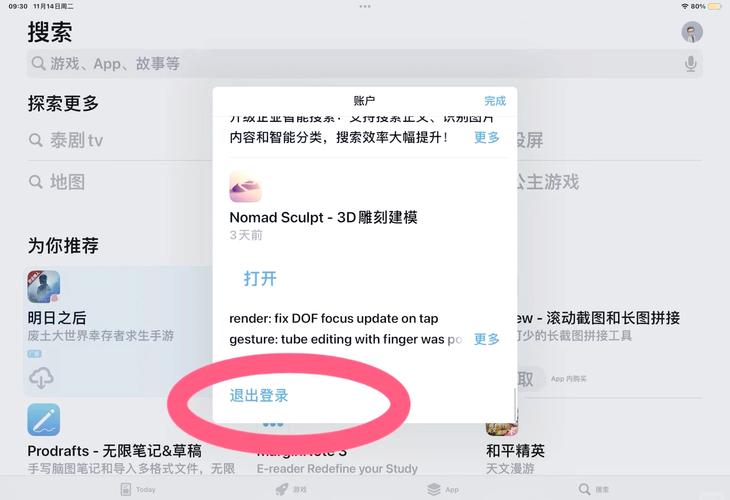The width and height of the screenshot is (730, 500).
Task: Tap the magnifier icon inside the search field
Action: [38, 63]
